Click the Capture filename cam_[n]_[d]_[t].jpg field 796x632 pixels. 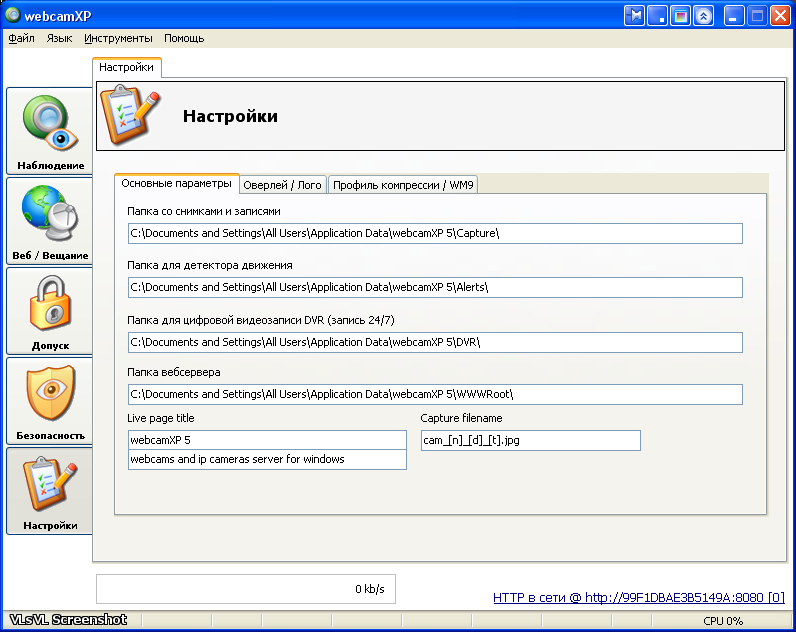[530, 440]
